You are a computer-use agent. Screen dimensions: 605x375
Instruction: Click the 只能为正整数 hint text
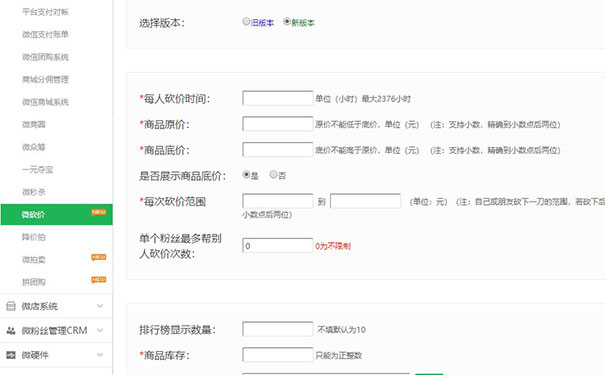click(x=339, y=356)
